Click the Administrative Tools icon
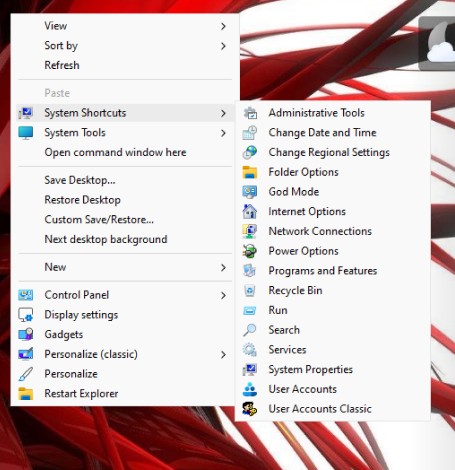This screenshot has height=470, width=455. [x=250, y=113]
